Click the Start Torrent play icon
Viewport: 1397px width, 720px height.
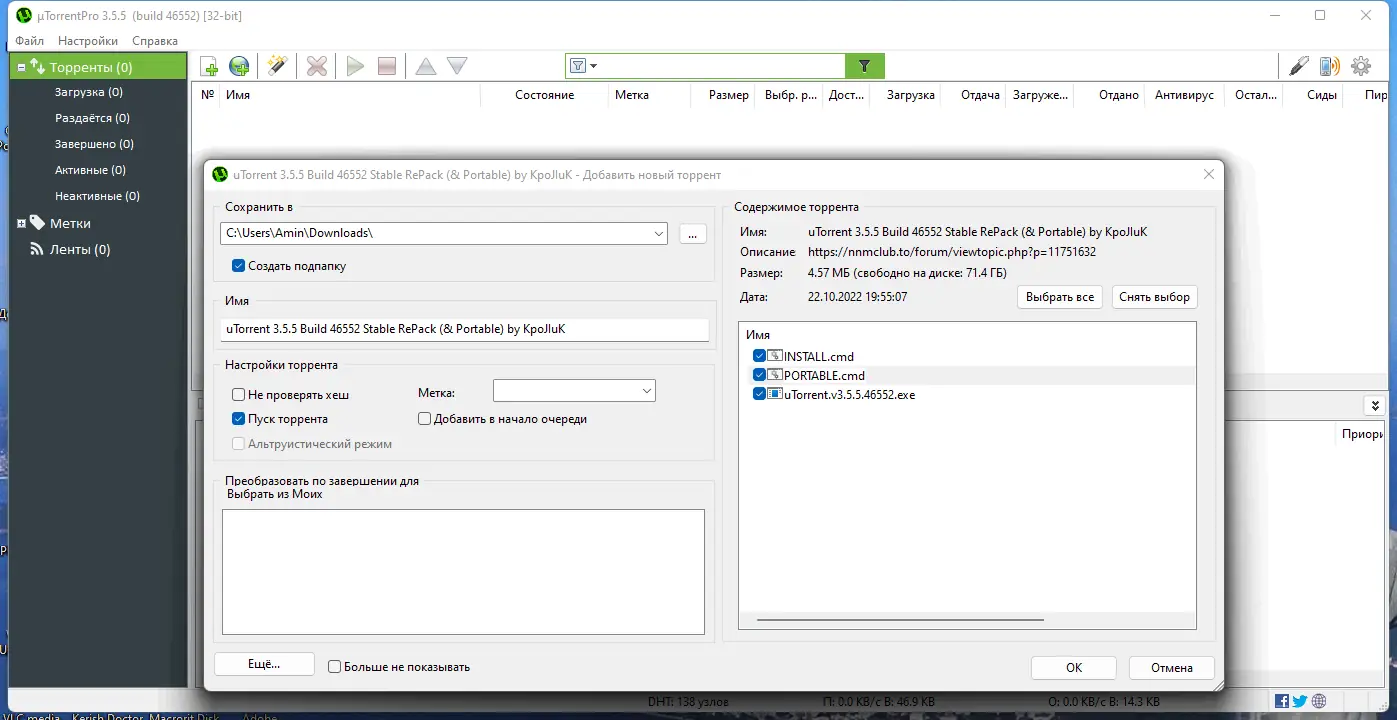(x=355, y=67)
